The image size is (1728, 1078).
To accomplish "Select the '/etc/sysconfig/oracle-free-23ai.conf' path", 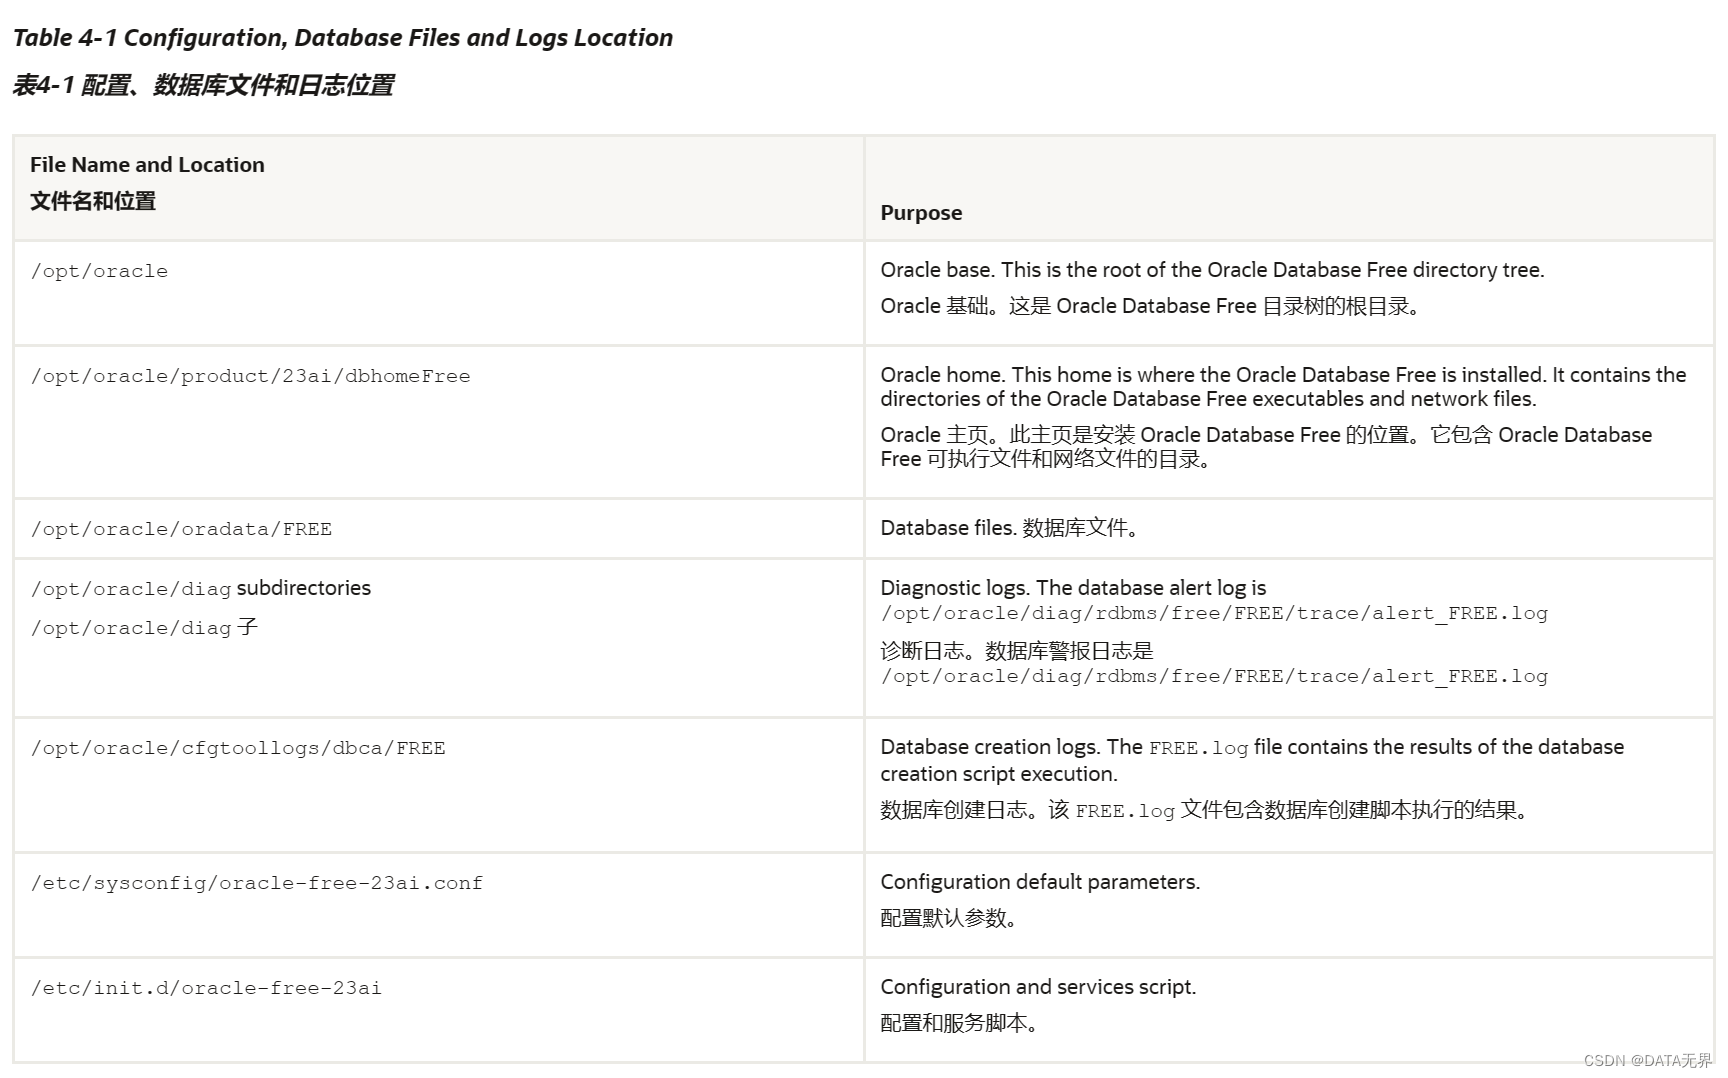I will click(257, 883).
